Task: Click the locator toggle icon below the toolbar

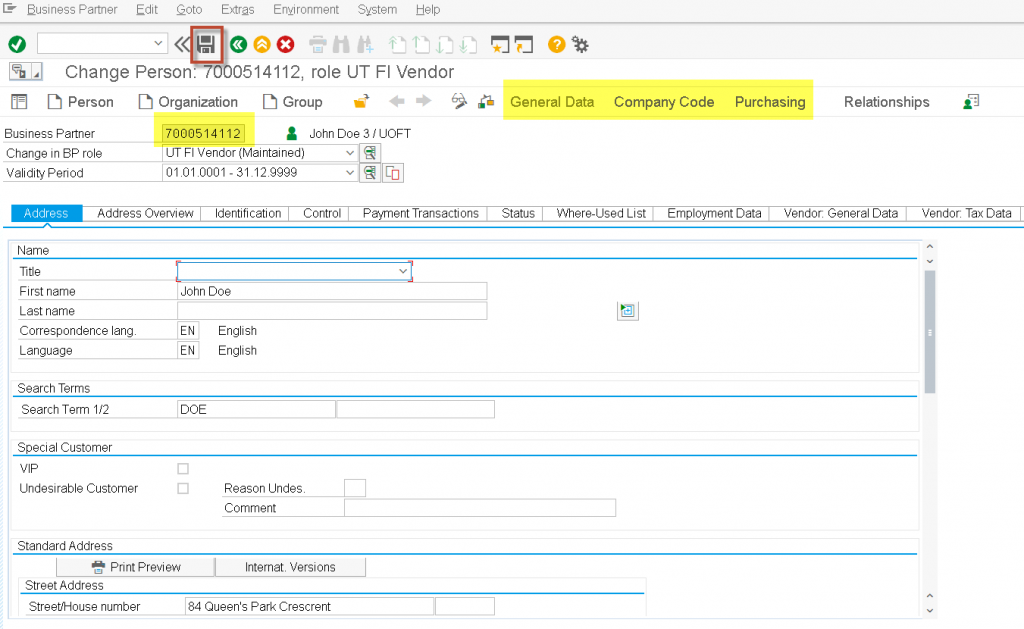Action: 21,72
